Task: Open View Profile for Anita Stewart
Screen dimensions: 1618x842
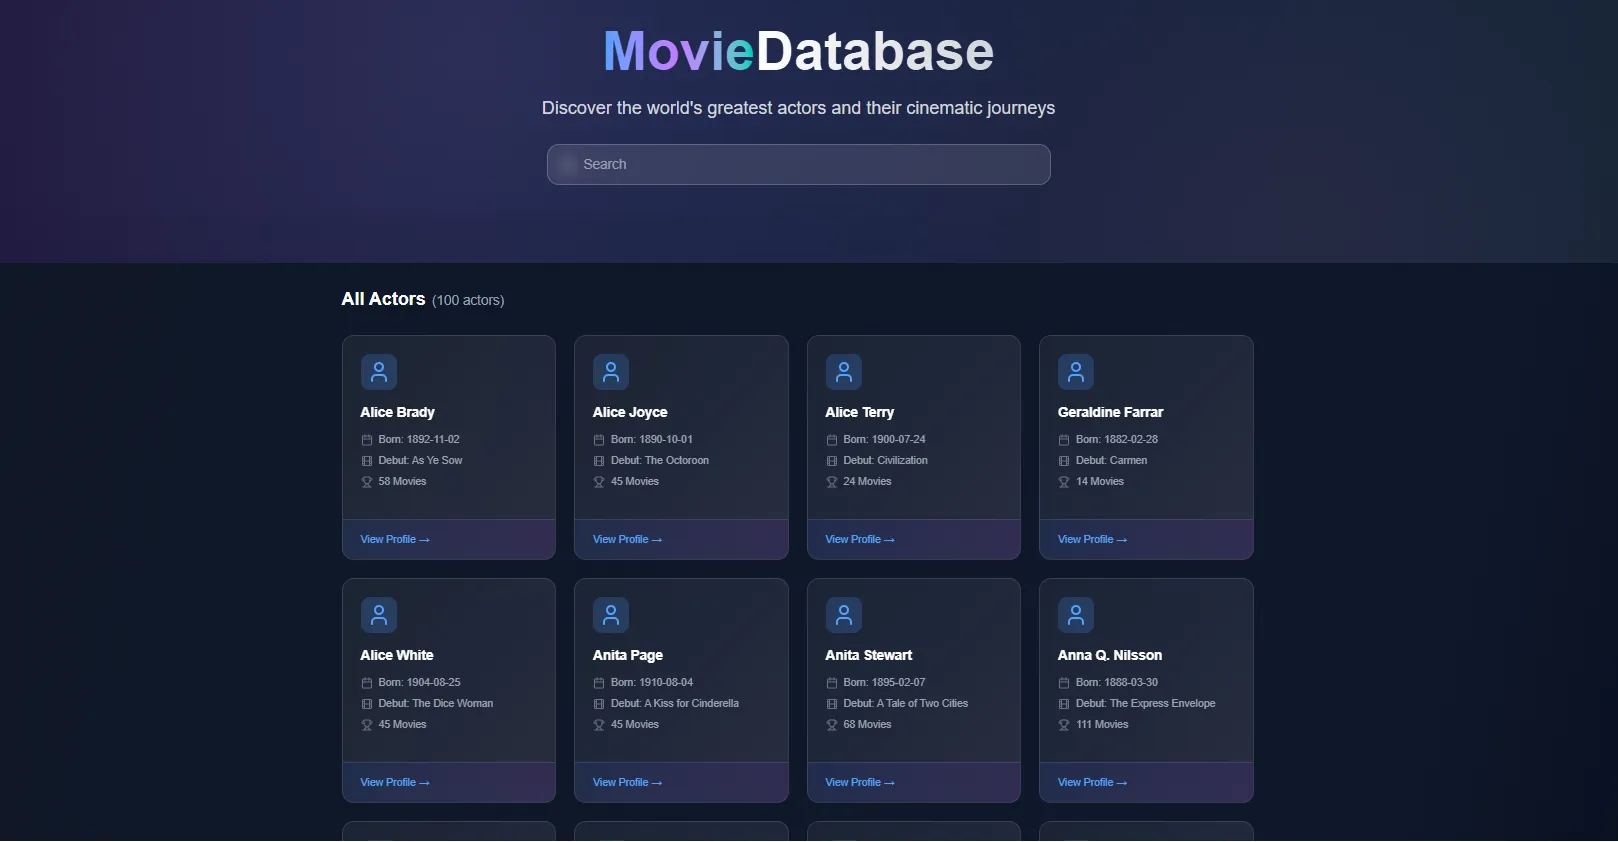Action: [x=860, y=782]
